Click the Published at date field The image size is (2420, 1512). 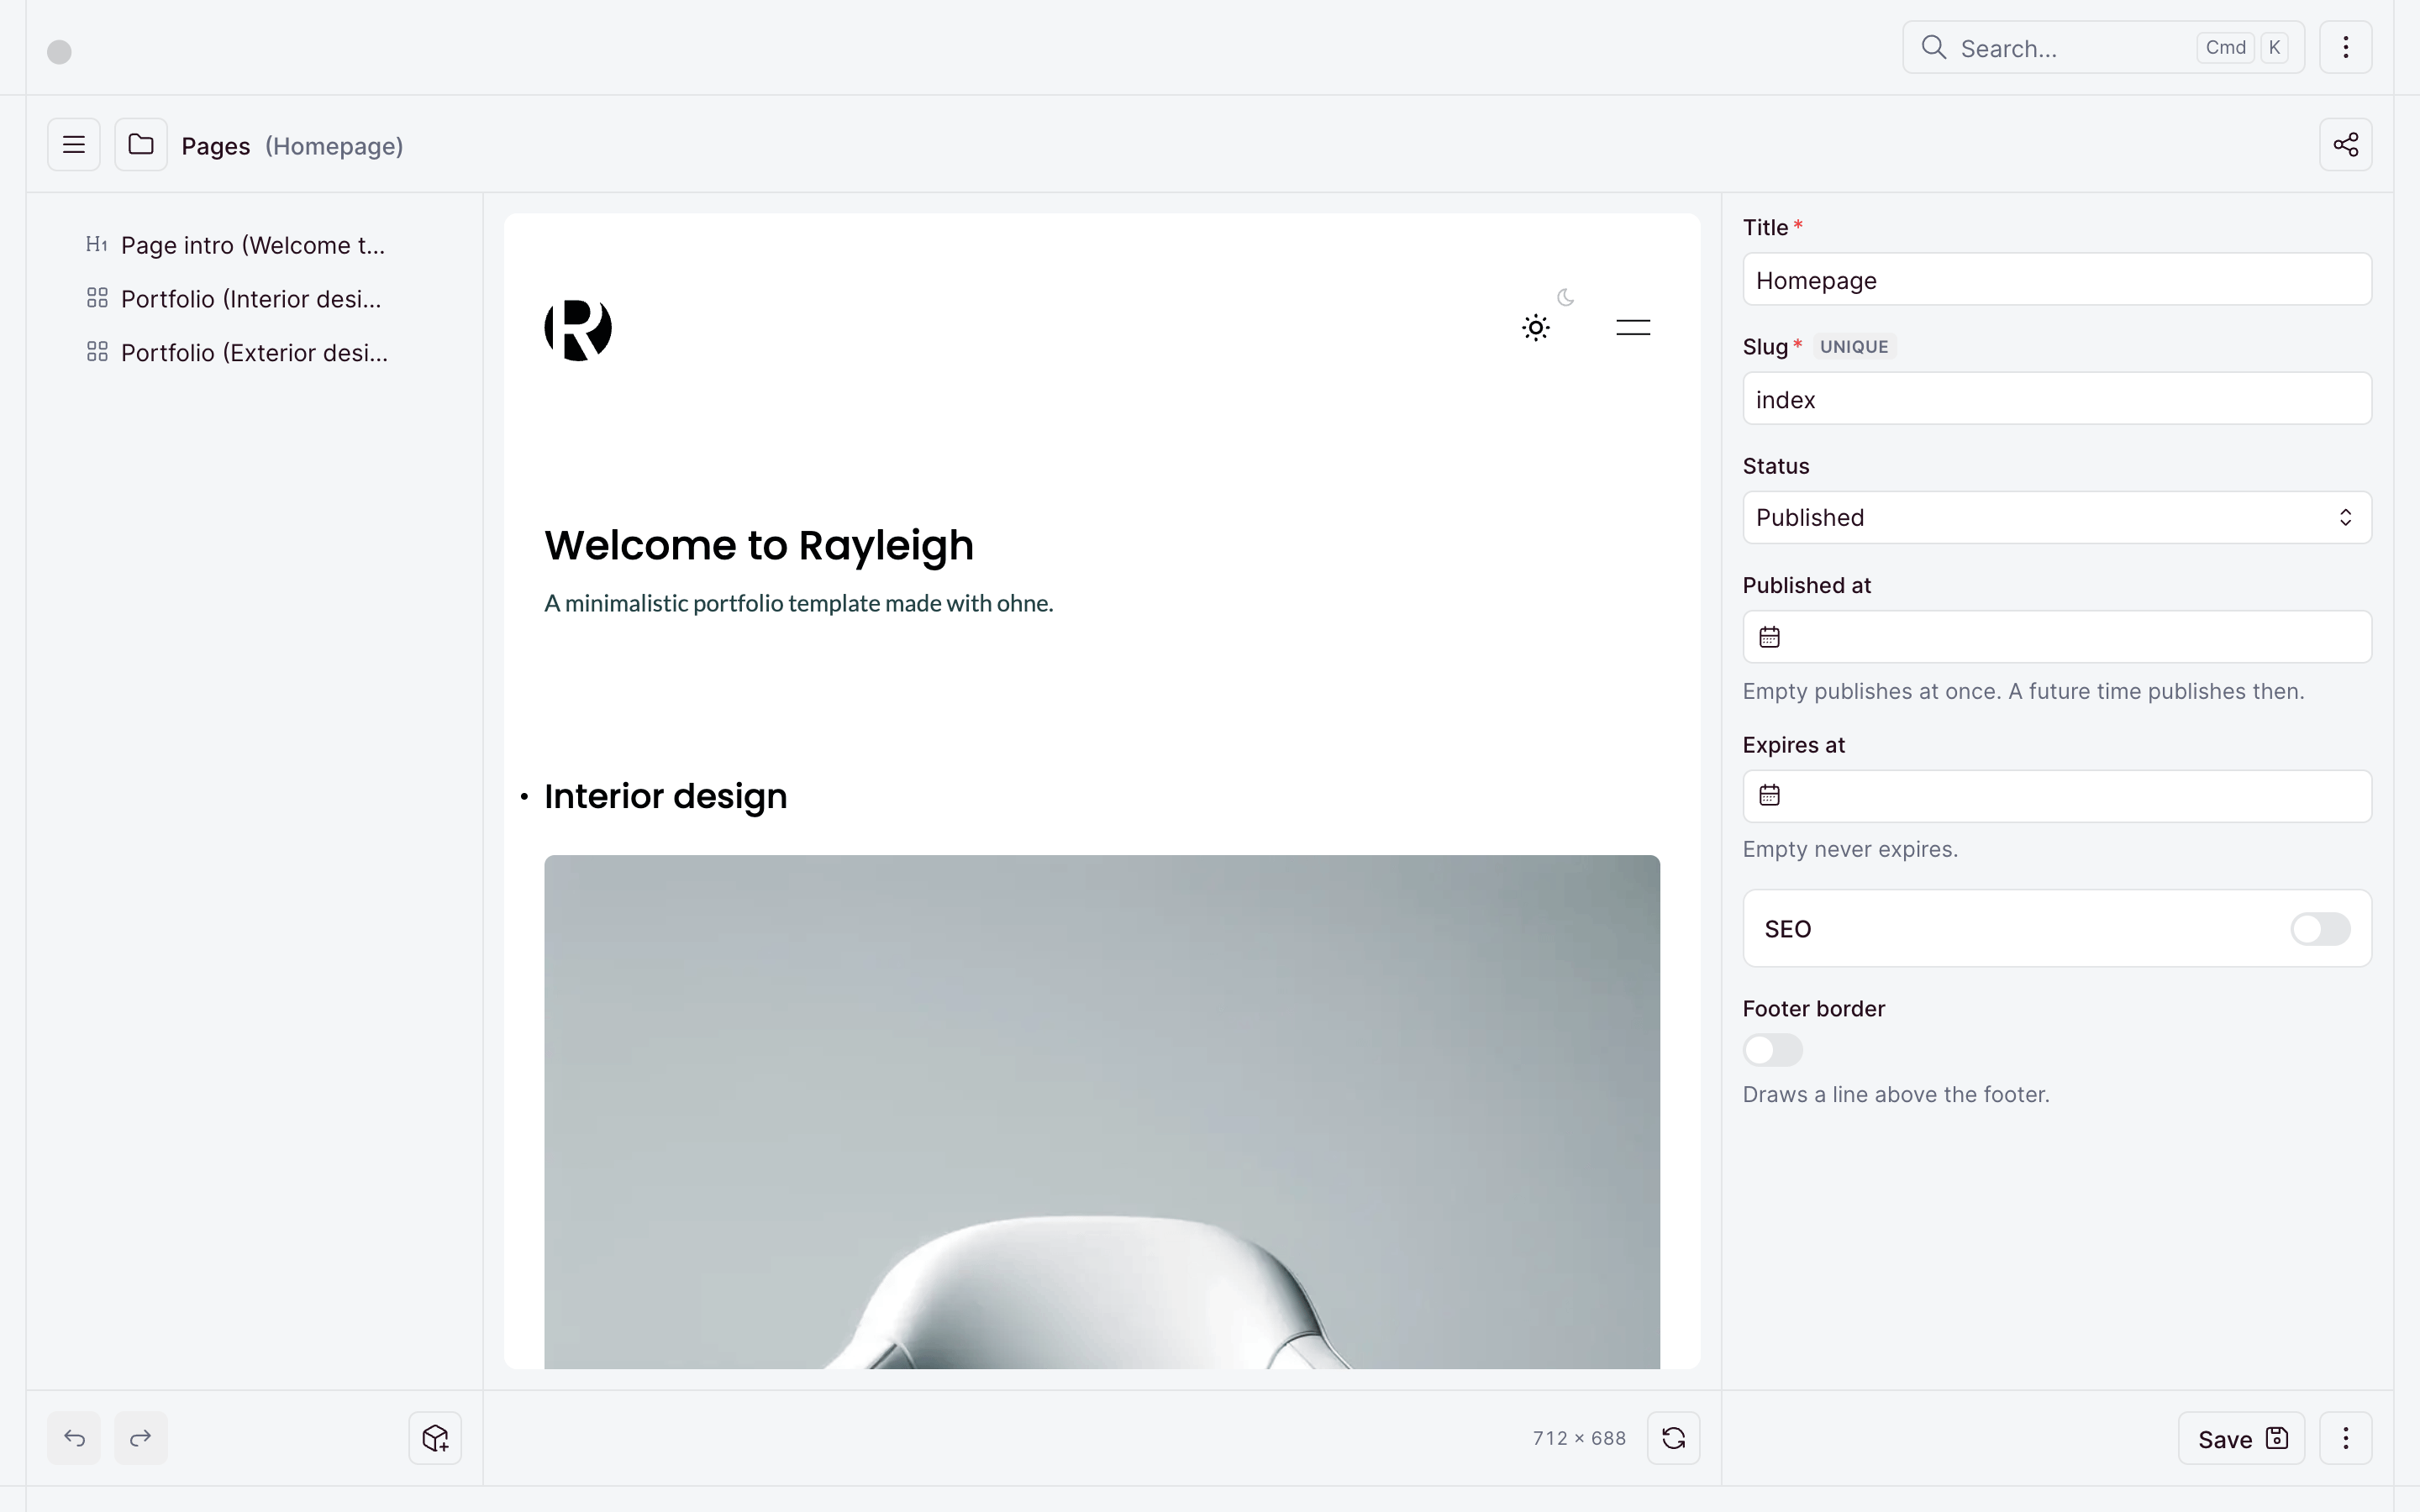[x=2057, y=637]
